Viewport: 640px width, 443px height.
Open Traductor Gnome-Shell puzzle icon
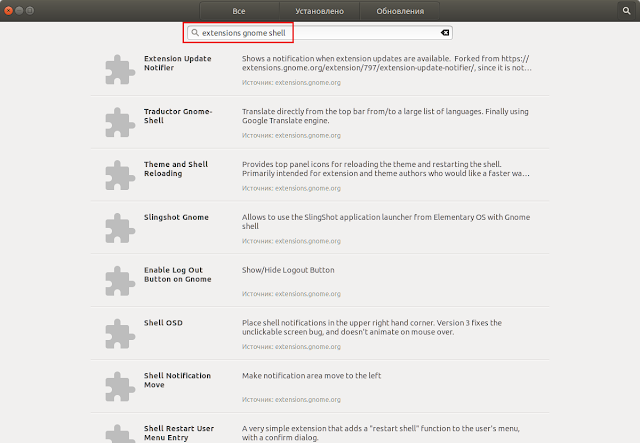[x=120, y=122]
